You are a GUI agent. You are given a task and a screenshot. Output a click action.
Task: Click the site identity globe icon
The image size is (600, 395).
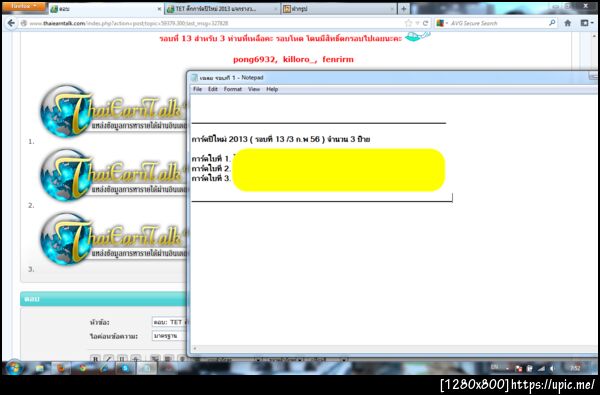tap(24, 23)
